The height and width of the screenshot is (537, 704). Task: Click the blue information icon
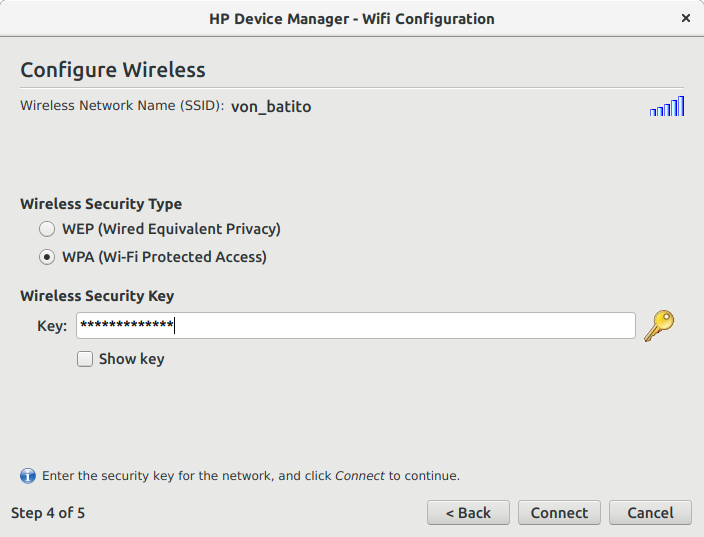coord(28,476)
